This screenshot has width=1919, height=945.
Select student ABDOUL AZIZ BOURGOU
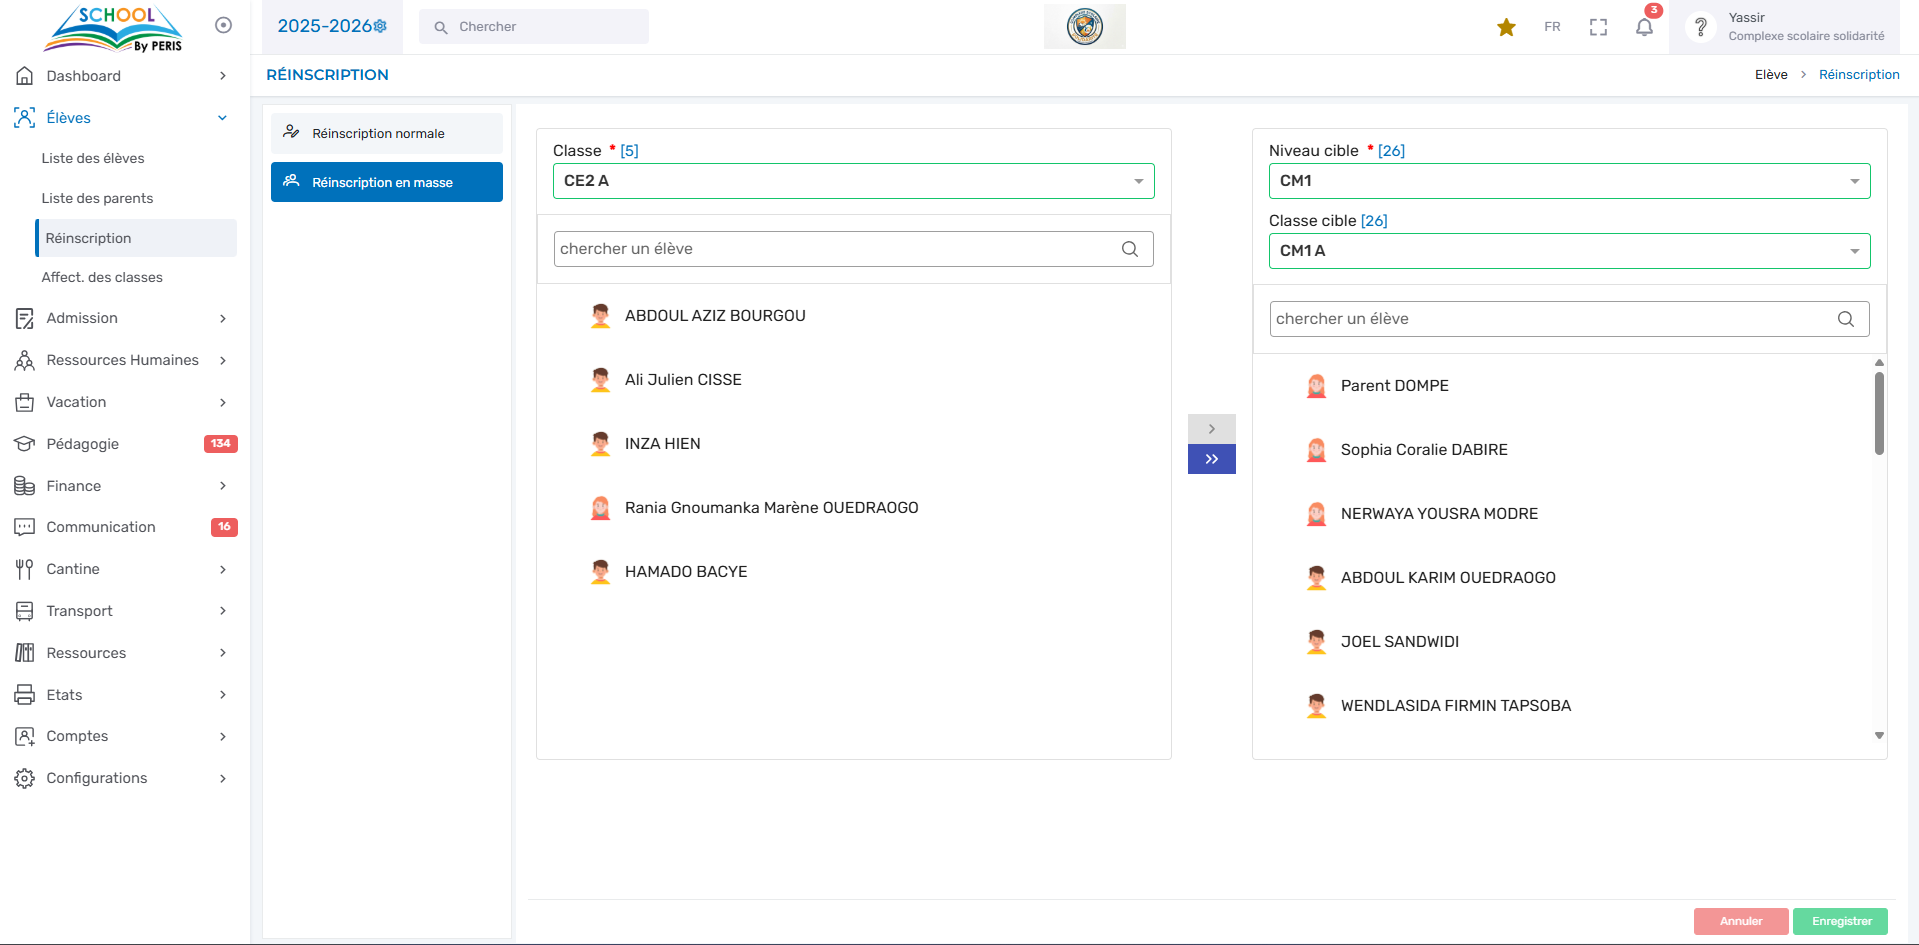pyautogui.click(x=714, y=316)
